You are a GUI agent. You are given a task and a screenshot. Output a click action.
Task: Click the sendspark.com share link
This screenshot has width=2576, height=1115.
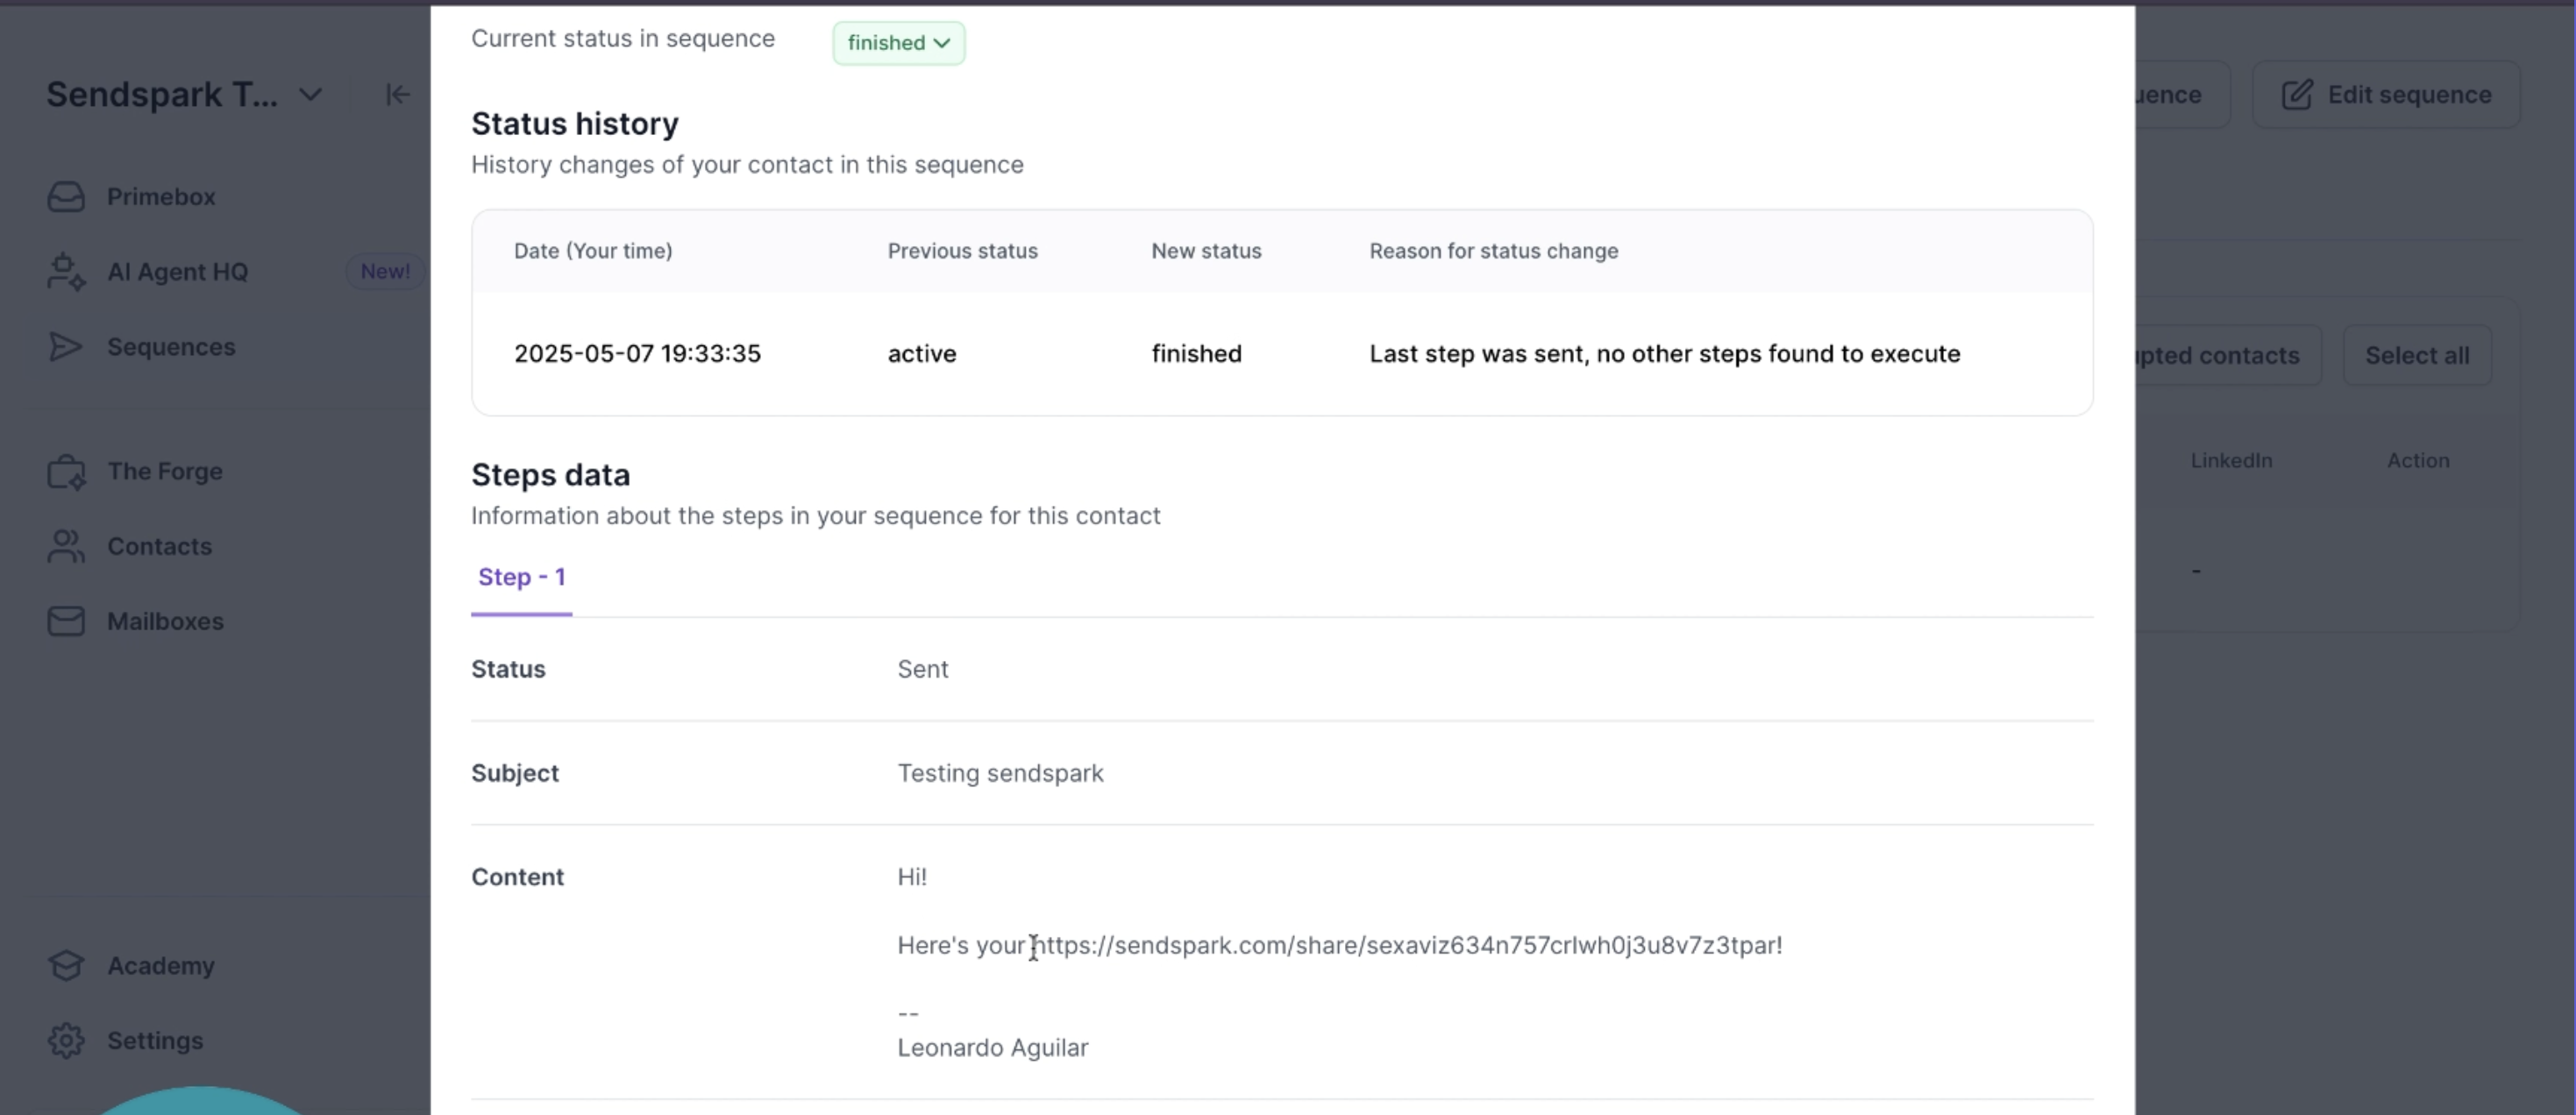(1403, 946)
